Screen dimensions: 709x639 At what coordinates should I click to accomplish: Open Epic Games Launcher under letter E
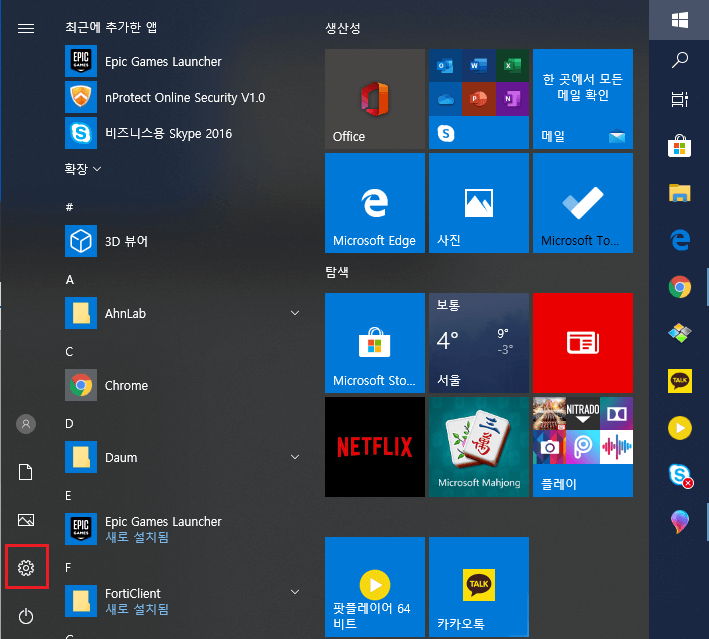(x=183, y=529)
